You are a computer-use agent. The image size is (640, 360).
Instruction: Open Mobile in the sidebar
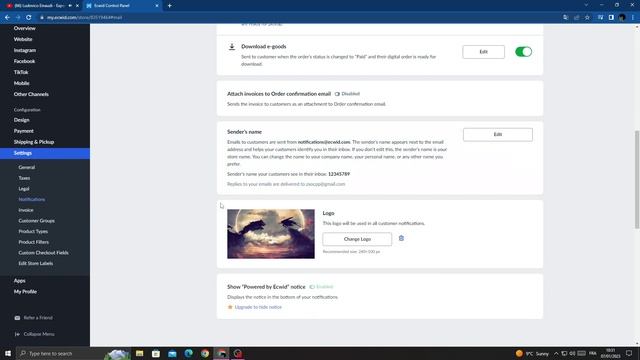tap(22, 83)
